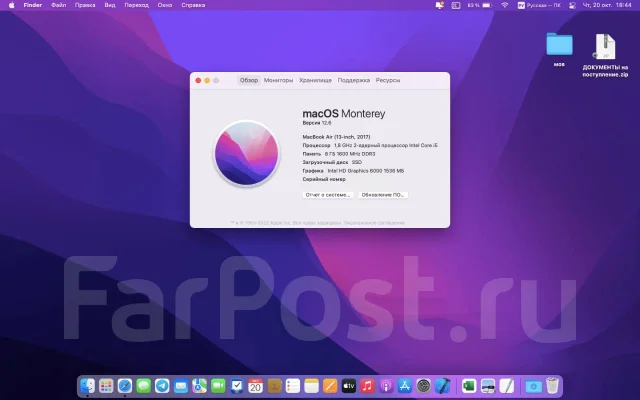Open the Правка menu
640x400 pixels.
(x=85, y=5)
